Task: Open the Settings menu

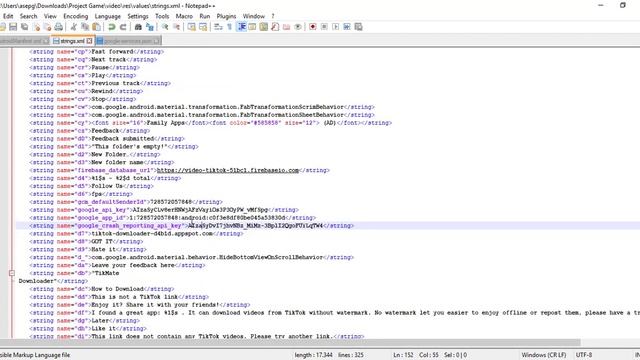Action: pos(138,16)
